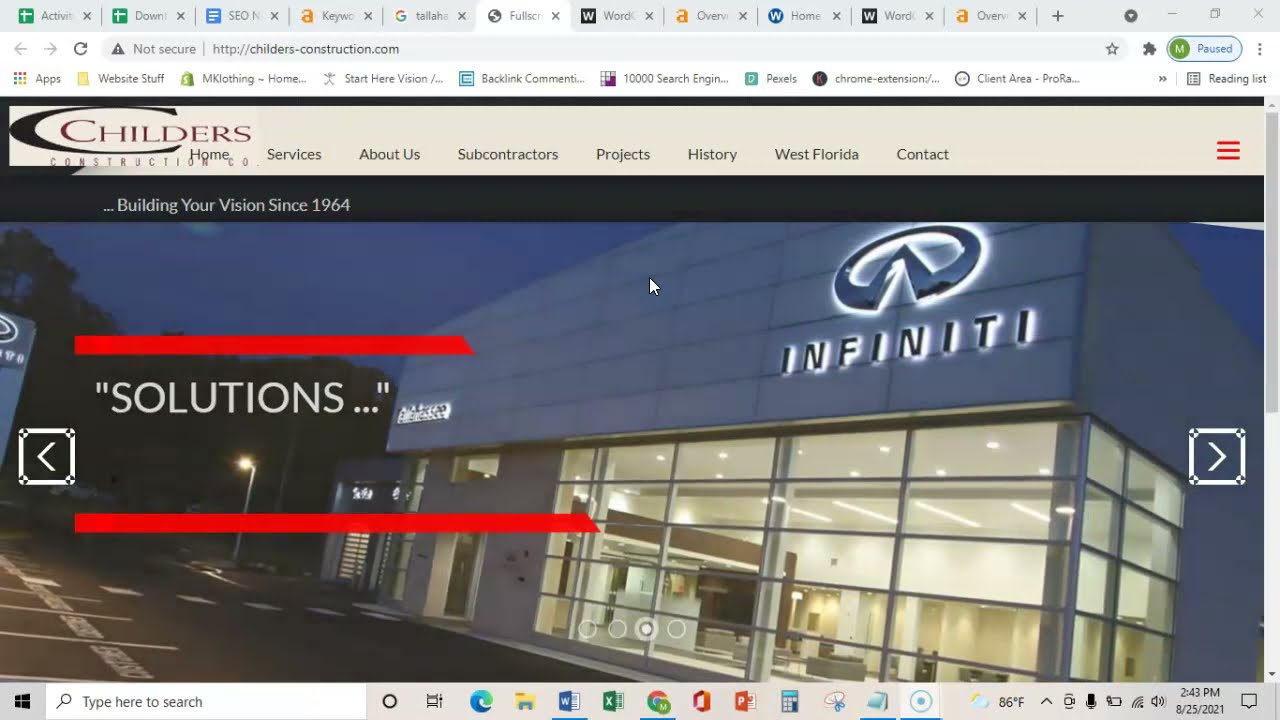
Task: Open a new tab with the plus button
Action: (1058, 16)
